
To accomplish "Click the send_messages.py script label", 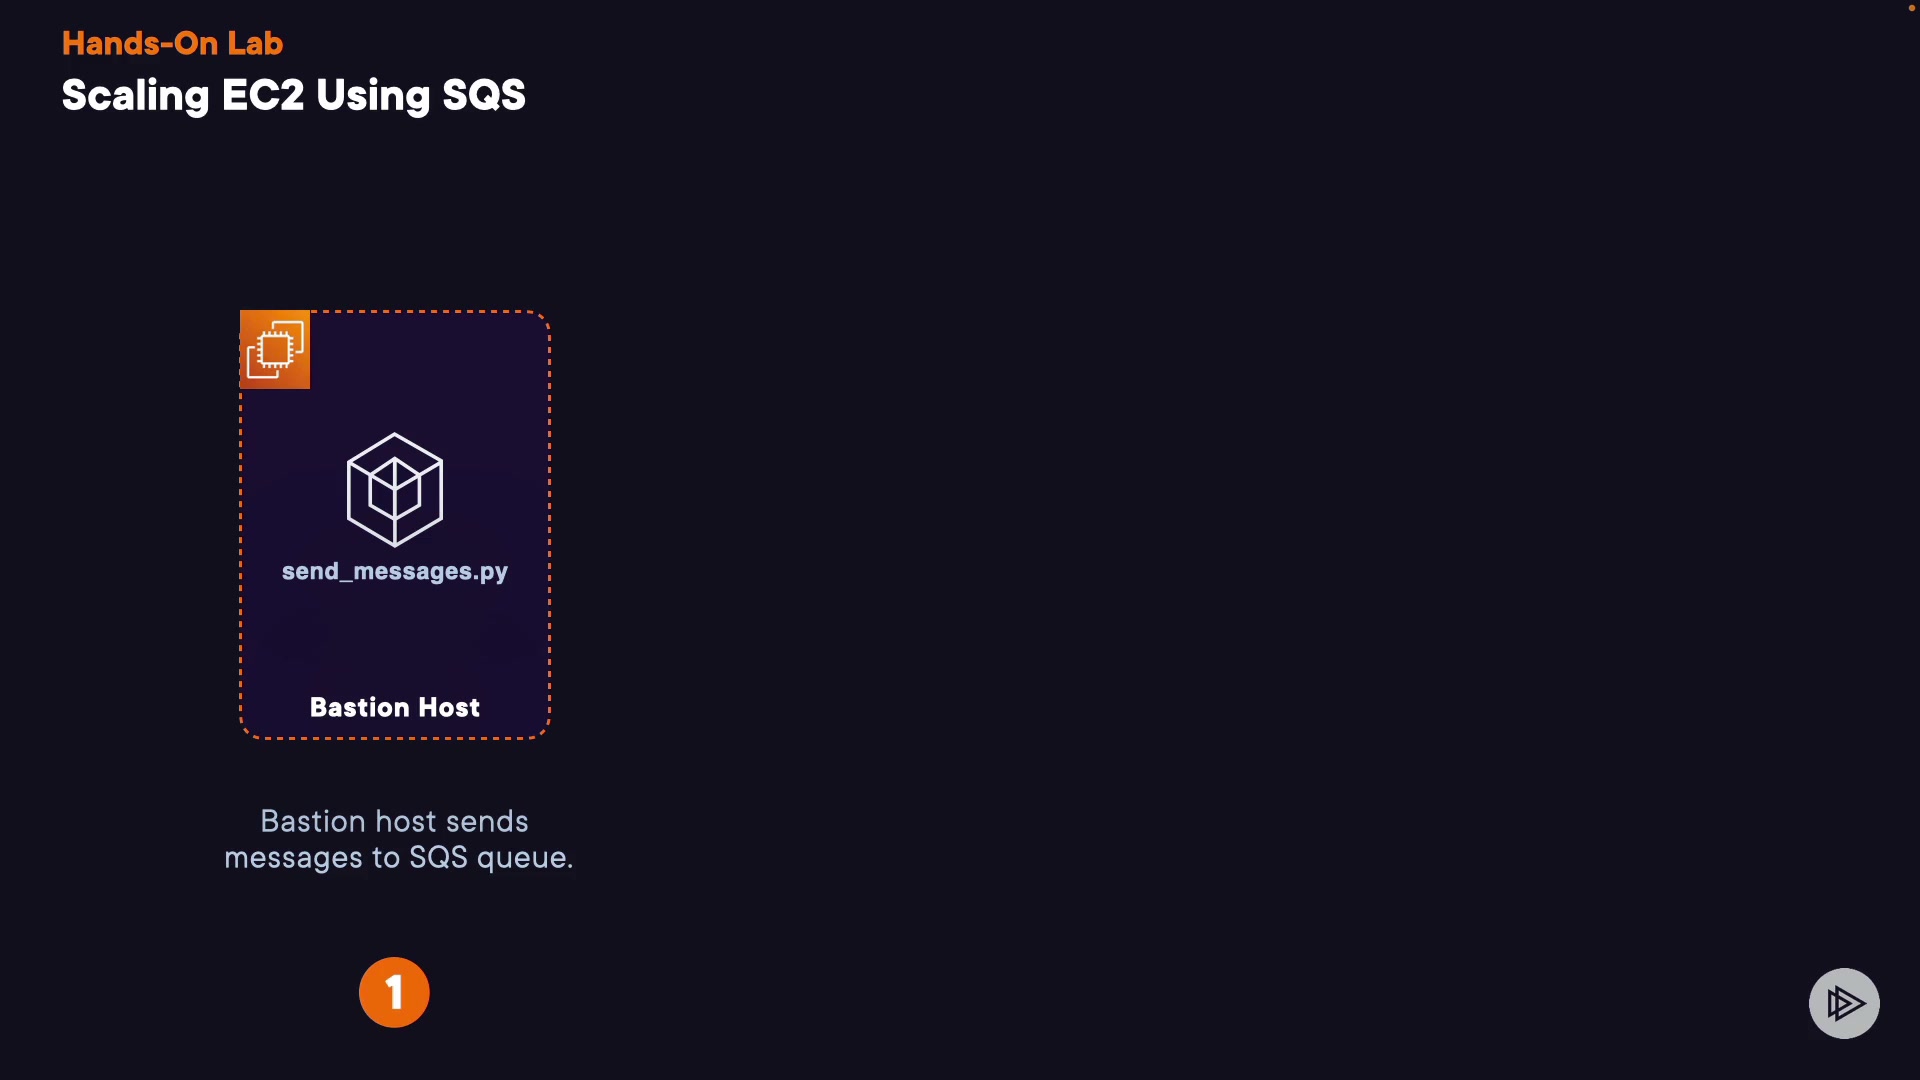I will [x=395, y=571].
